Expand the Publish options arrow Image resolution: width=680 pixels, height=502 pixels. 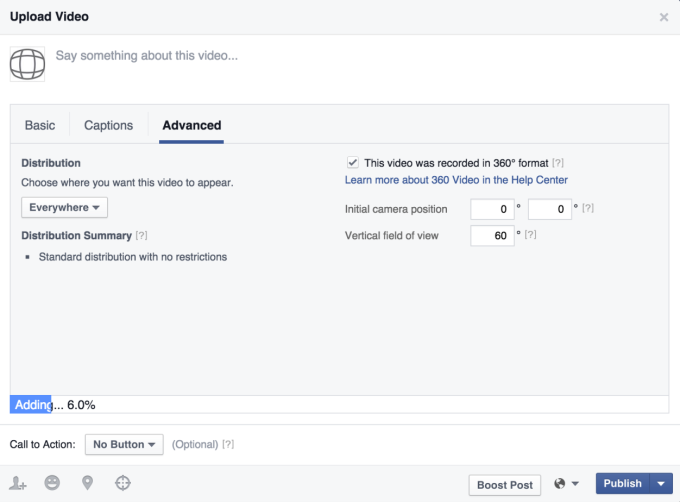coord(661,484)
